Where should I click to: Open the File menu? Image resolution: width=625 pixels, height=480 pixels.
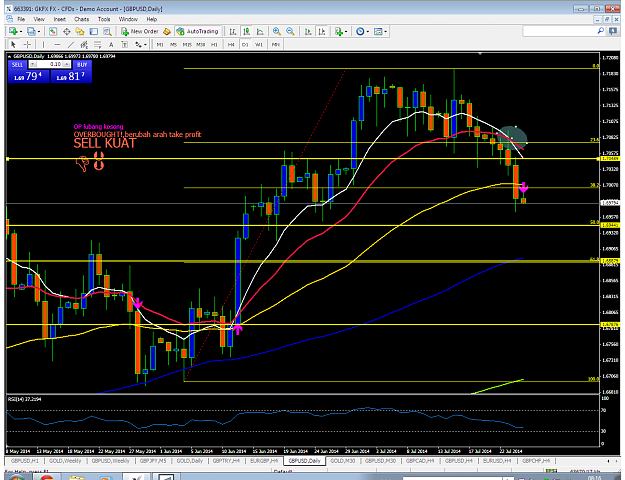click(21, 19)
